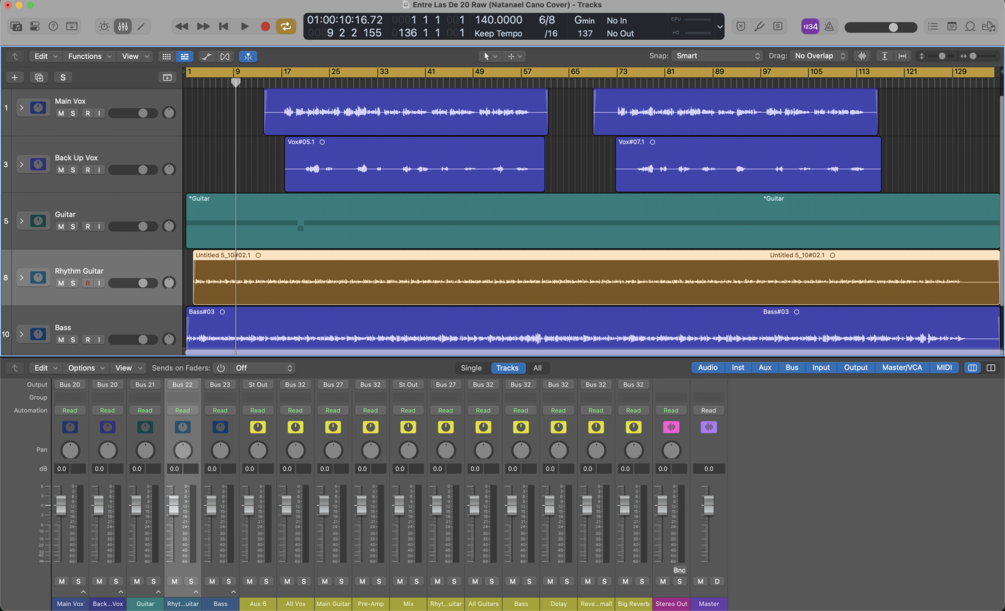The image size is (1005, 611).
Task: Adjust the horizontal zoom slider
Action: (x=980, y=56)
